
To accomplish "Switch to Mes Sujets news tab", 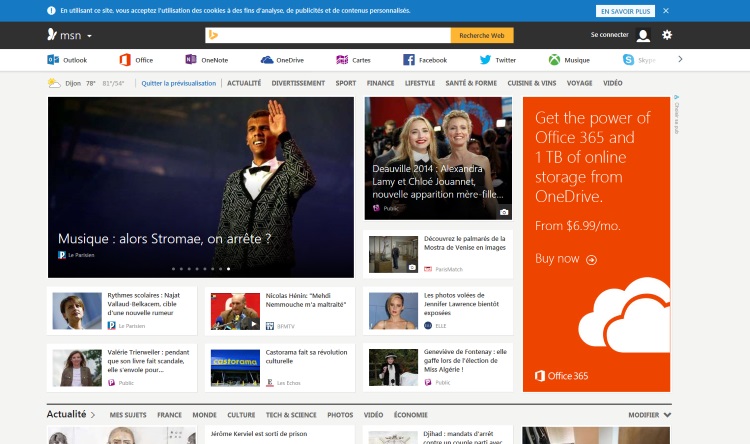I will (128, 415).
